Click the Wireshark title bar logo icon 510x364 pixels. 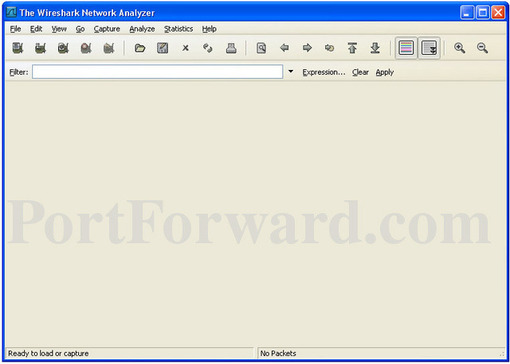tap(11, 12)
